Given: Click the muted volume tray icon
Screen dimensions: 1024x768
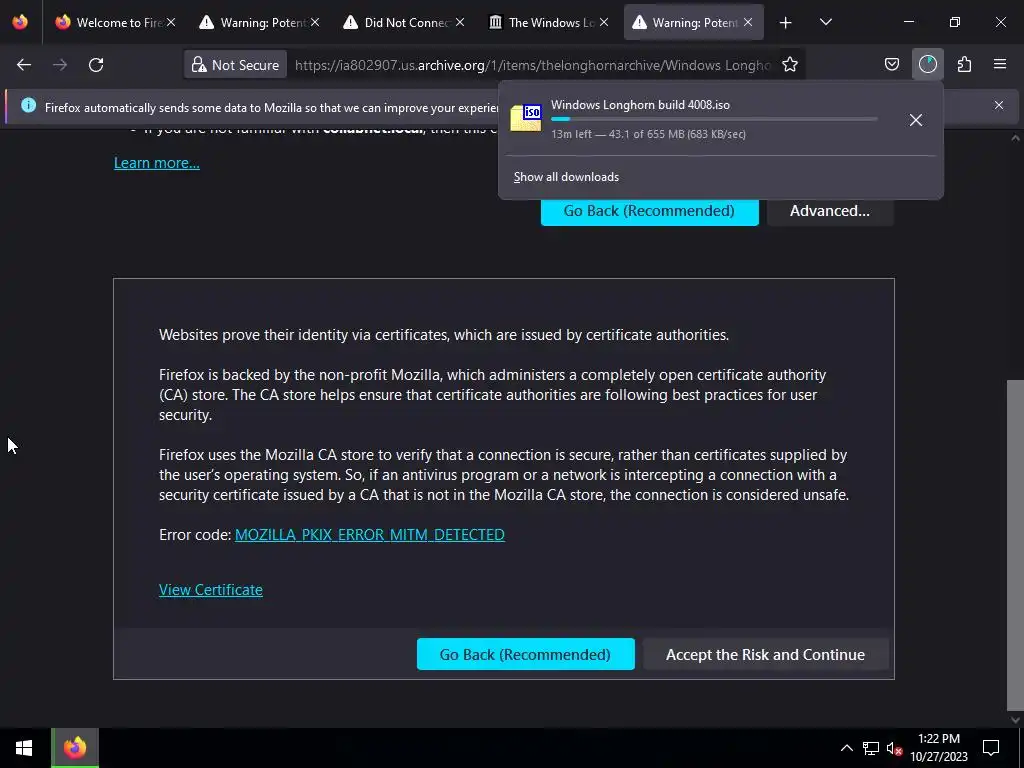Looking at the screenshot, I should click(x=894, y=748).
